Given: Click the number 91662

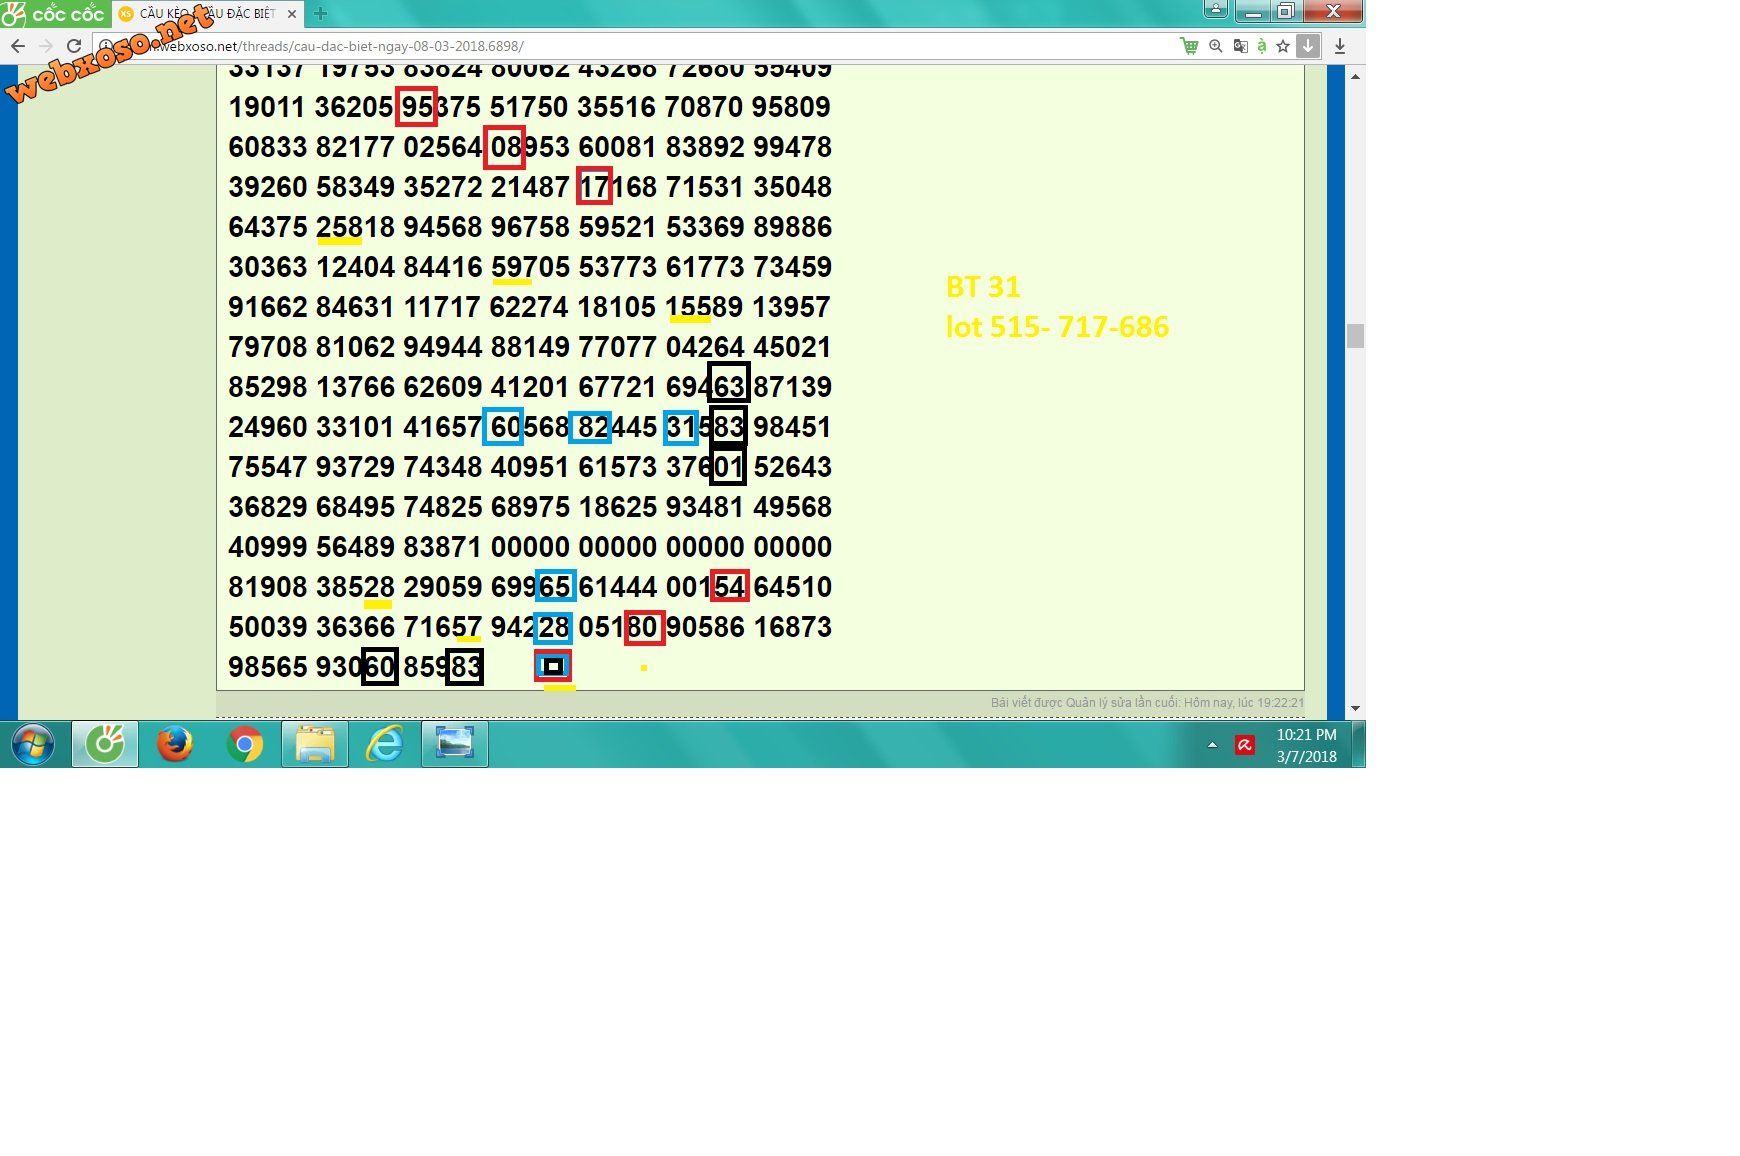Looking at the screenshot, I should 267,307.
